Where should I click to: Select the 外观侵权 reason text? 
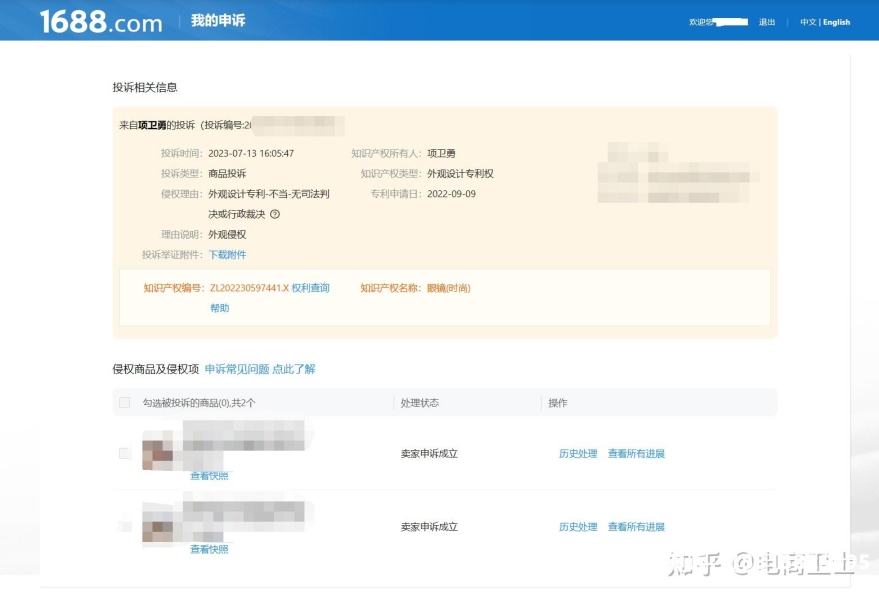pyautogui.click(x=227, y=234)
